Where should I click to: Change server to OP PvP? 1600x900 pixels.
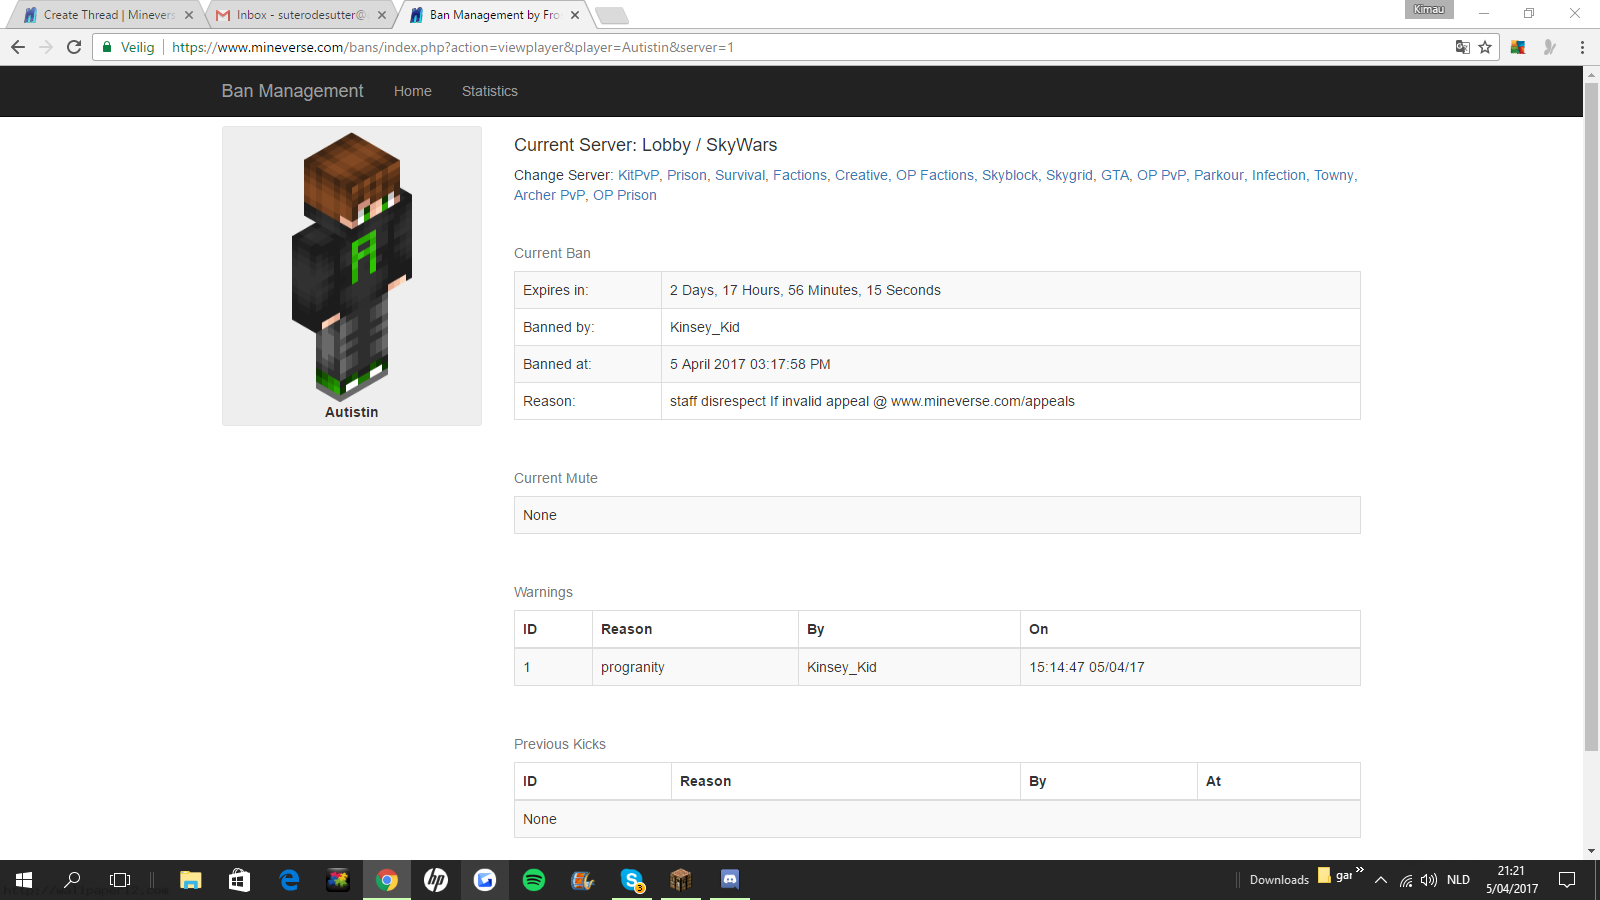(1161, 175)
